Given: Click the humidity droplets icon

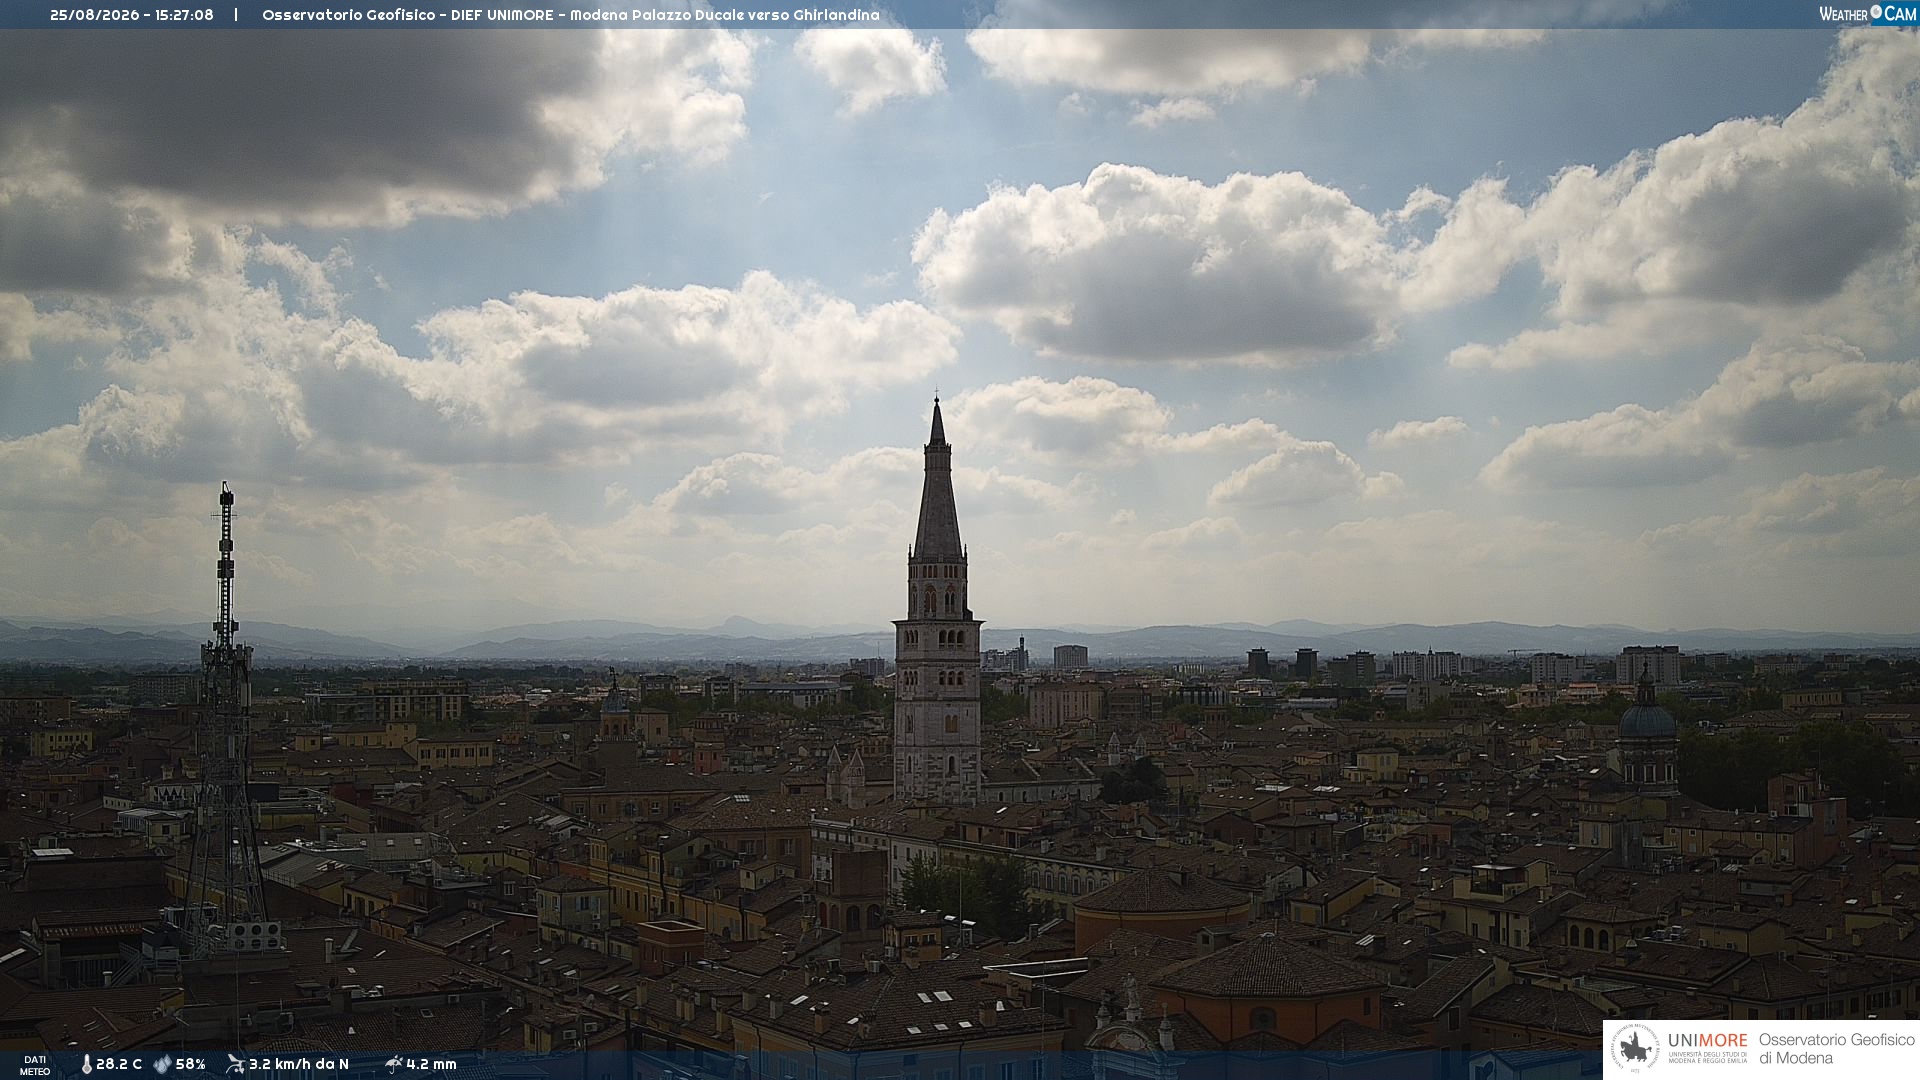Looking at the screenshot, I should pyautogui.click(x=162, y=1064).
